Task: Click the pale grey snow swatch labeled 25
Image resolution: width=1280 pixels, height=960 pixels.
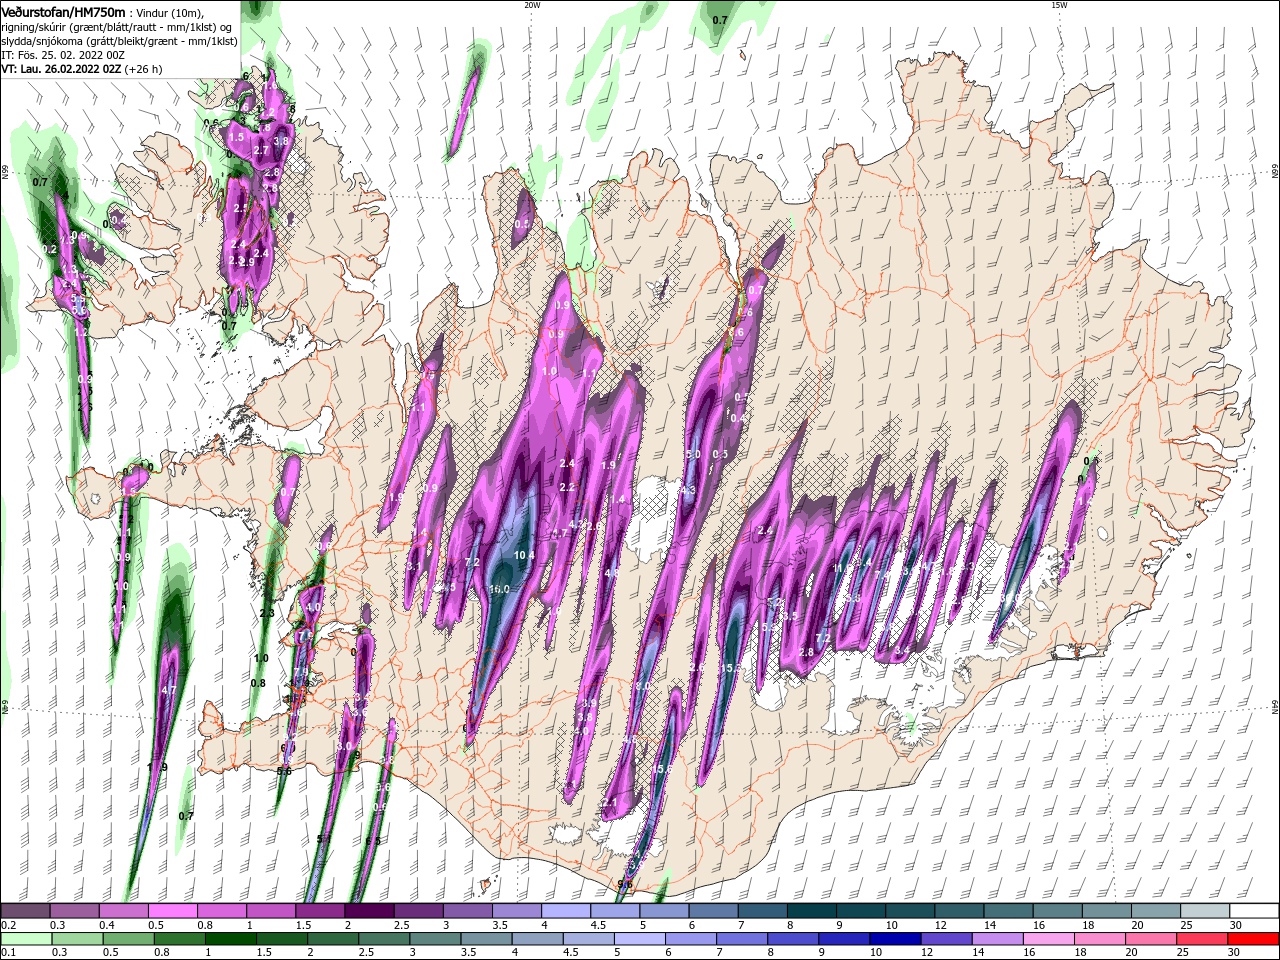Action: [x=1206, y=911]
